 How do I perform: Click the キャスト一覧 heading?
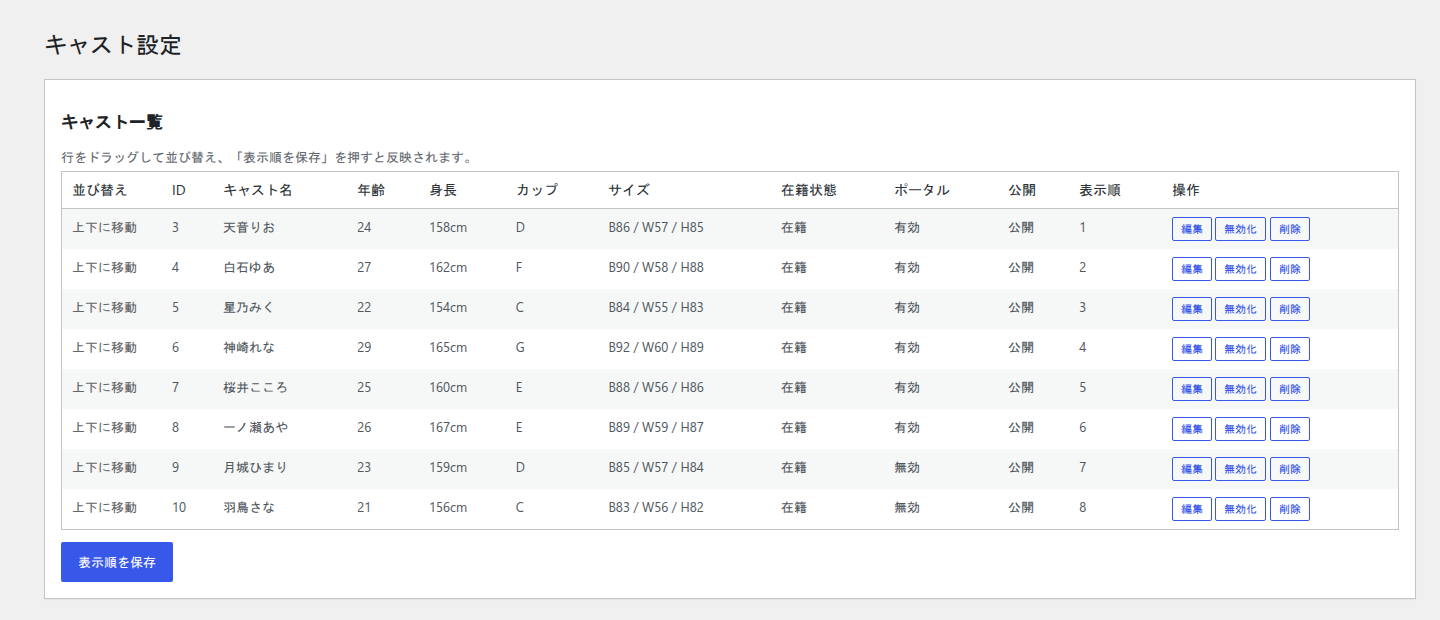coord(112,122)
